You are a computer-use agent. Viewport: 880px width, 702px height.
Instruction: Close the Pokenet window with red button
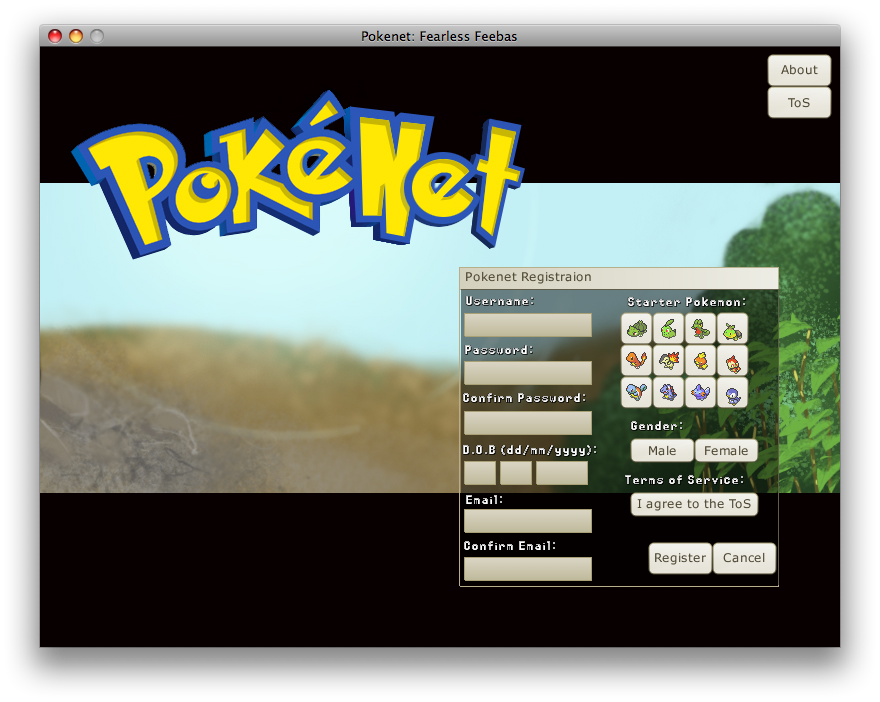tap(55, 36)
